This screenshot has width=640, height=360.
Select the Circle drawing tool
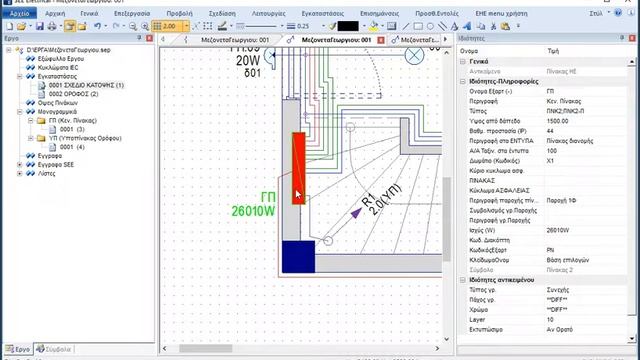coord(430,27)
